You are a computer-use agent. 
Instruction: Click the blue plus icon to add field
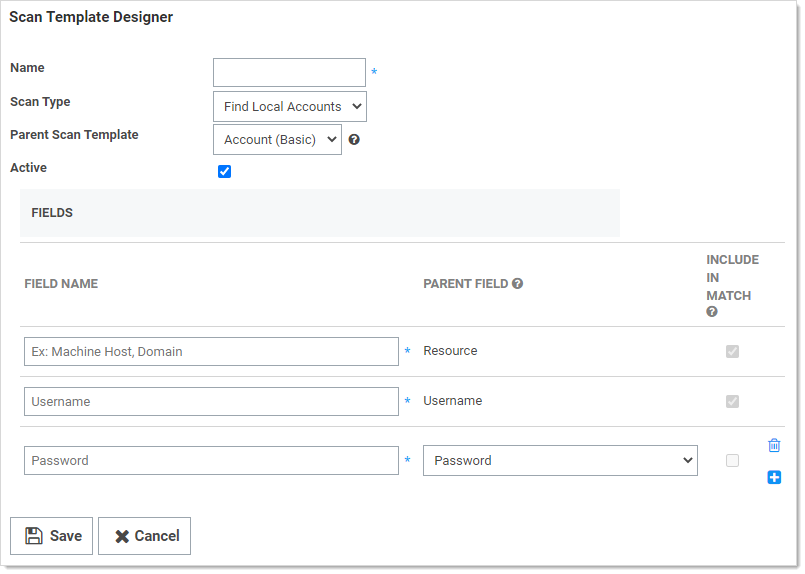coord(774,478)
